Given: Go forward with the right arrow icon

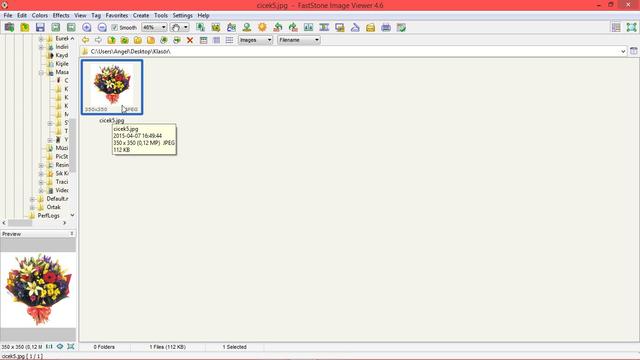Looking at the screenshot, I should pyautogui.click(x=98, y=40).
